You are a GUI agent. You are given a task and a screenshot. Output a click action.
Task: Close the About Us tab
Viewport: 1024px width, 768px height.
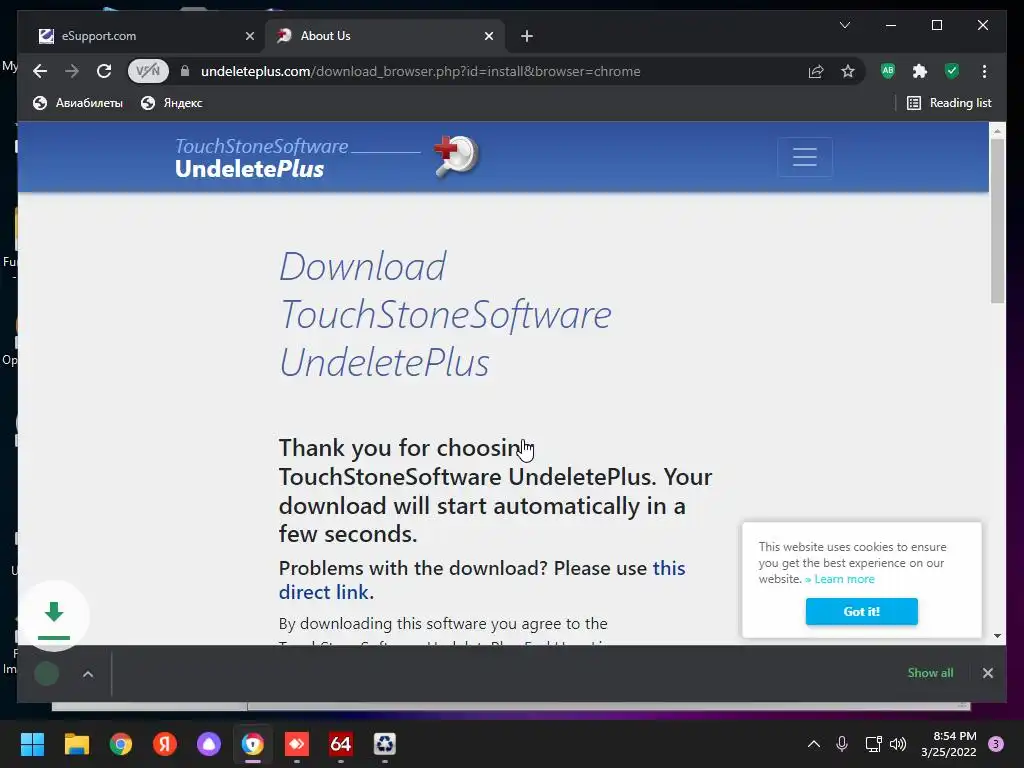pyautogui.click(x=489, y=36)
